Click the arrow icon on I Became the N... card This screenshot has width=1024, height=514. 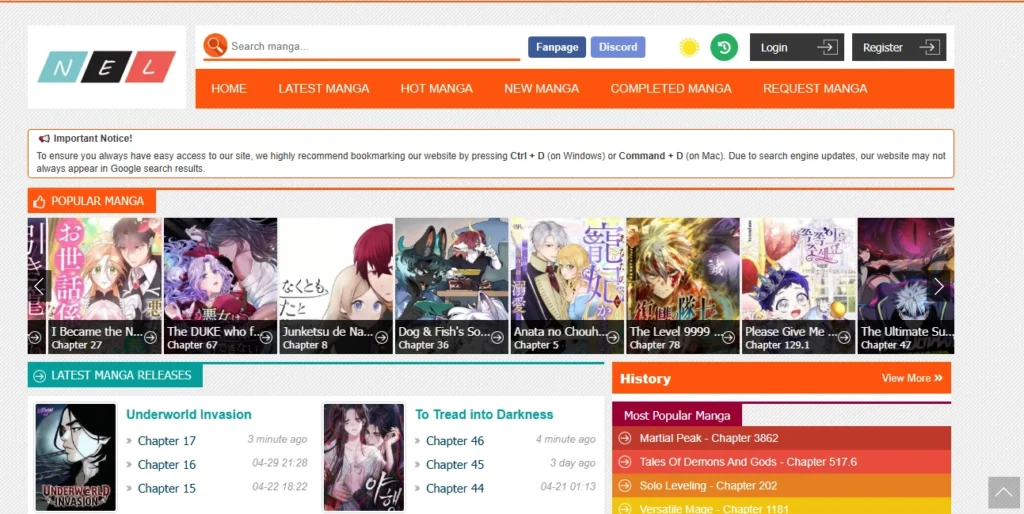pos(150,337)
